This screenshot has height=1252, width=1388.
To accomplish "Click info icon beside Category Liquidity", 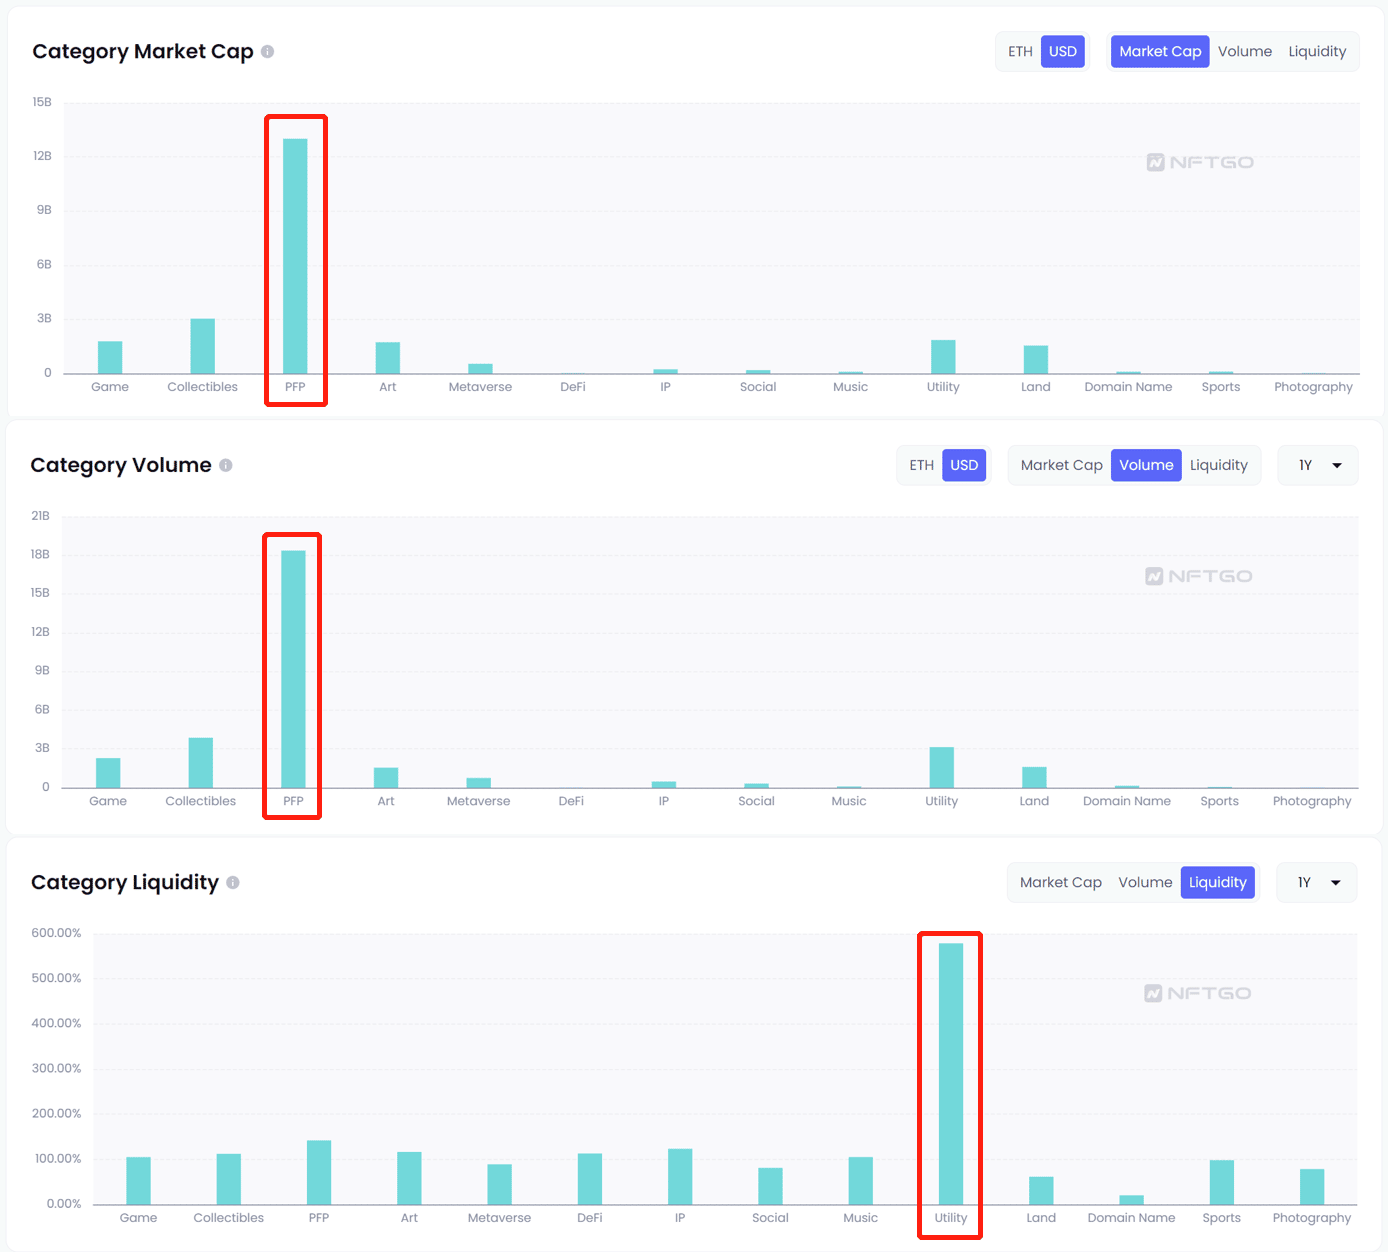I will tap(232, 882).
